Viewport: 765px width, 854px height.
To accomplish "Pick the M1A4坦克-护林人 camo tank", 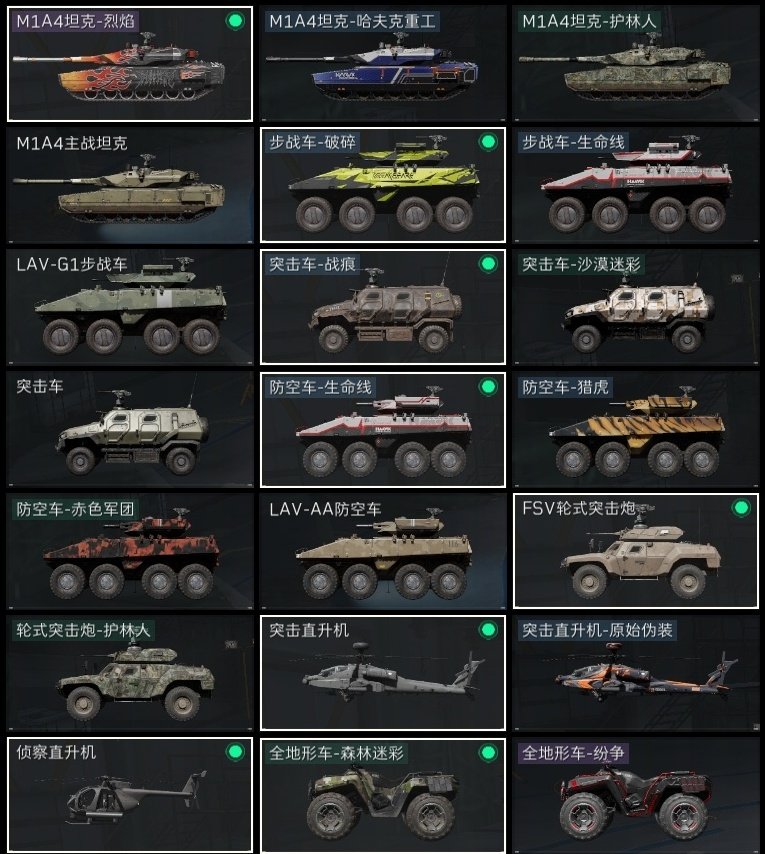I will (635, 64).
